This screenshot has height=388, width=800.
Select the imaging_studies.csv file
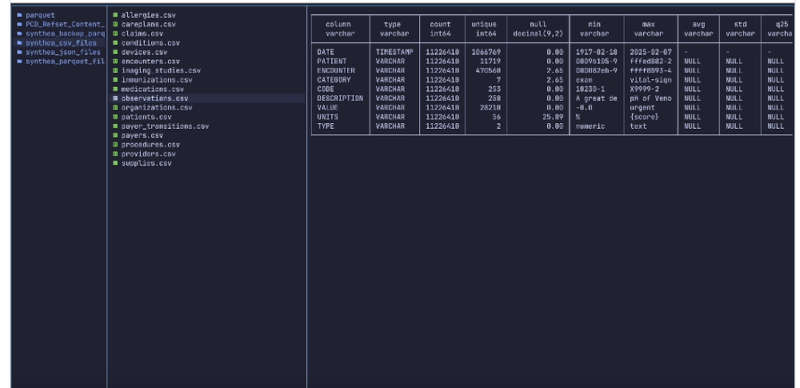pyautogui.click(x=161, y=70)
